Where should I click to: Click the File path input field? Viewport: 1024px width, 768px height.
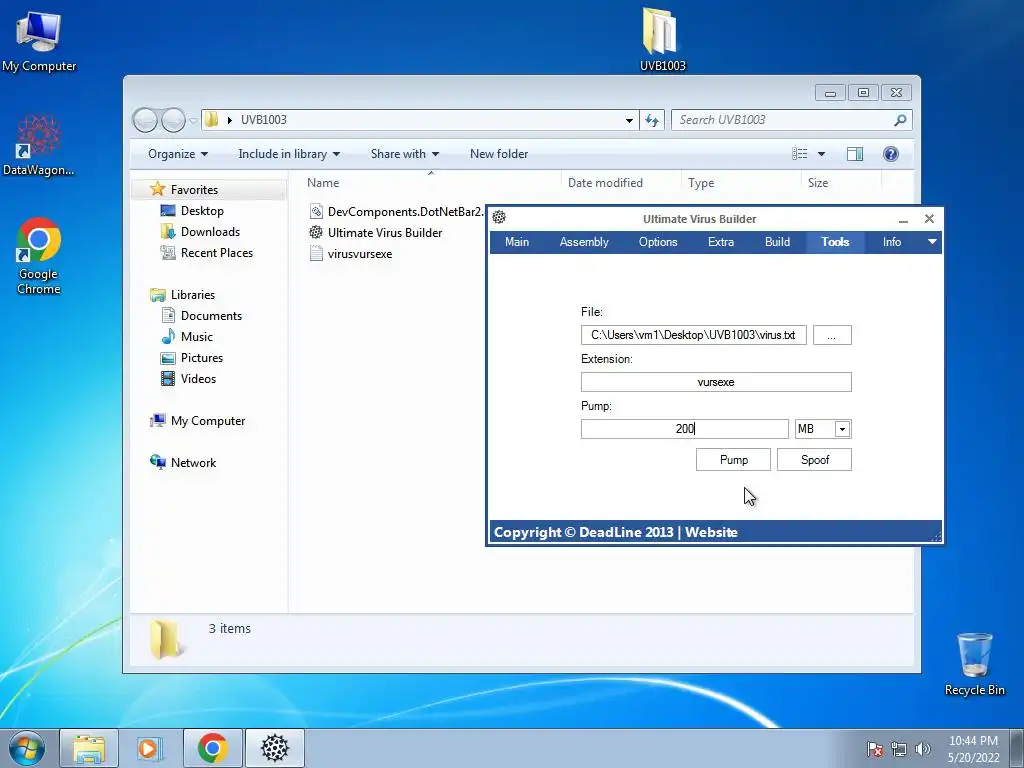coord(694,335)
